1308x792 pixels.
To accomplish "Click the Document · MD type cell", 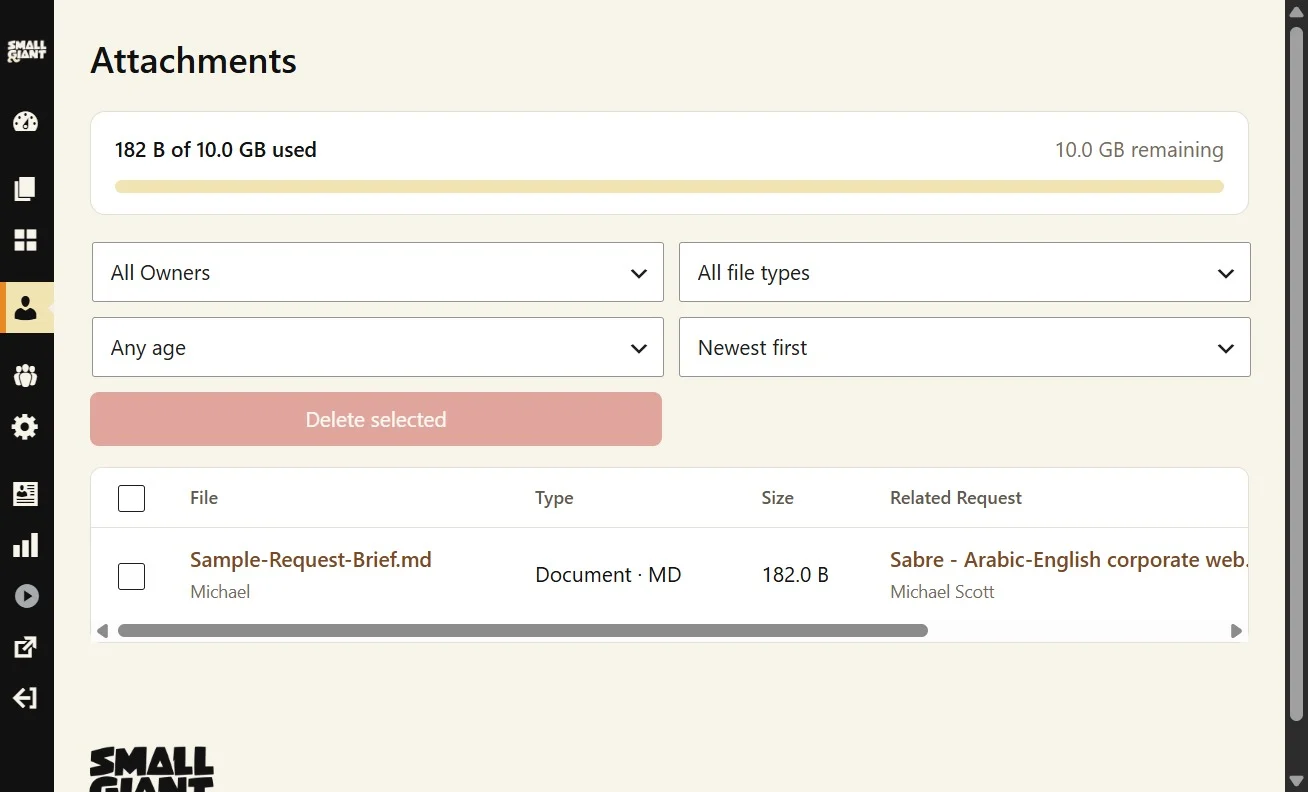I will 608,575.
